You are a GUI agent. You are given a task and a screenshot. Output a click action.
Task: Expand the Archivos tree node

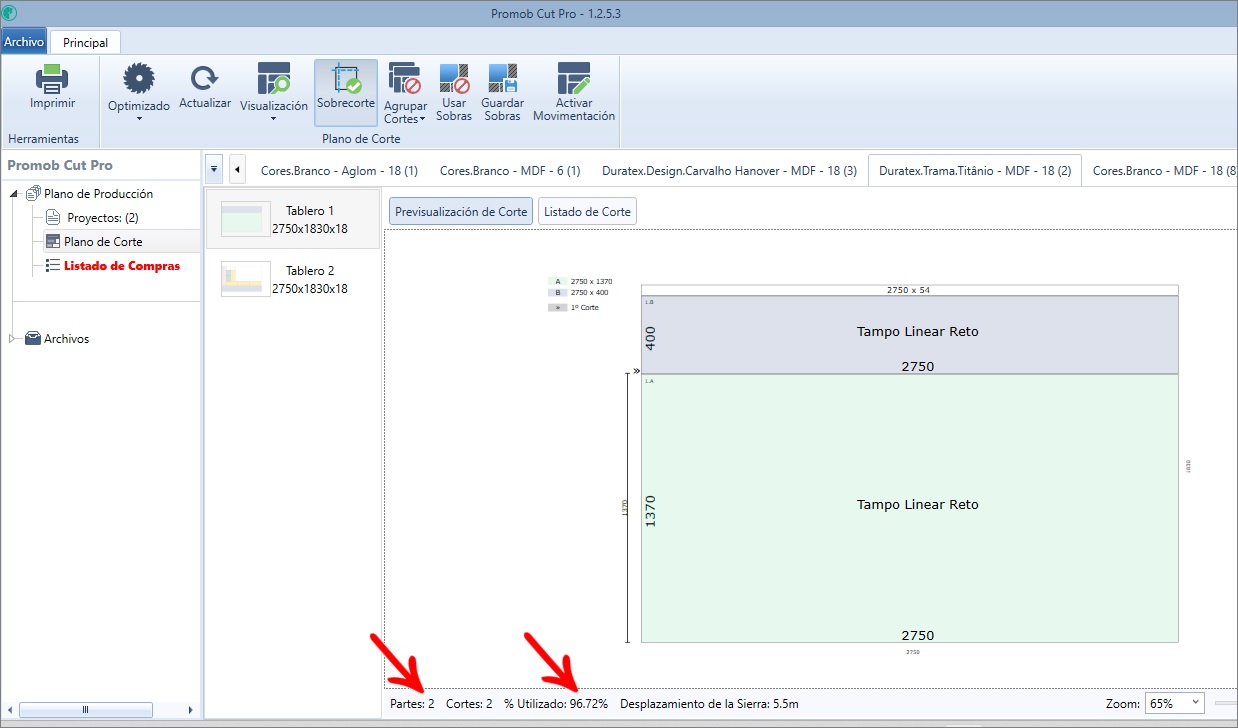tap(14, 339)
